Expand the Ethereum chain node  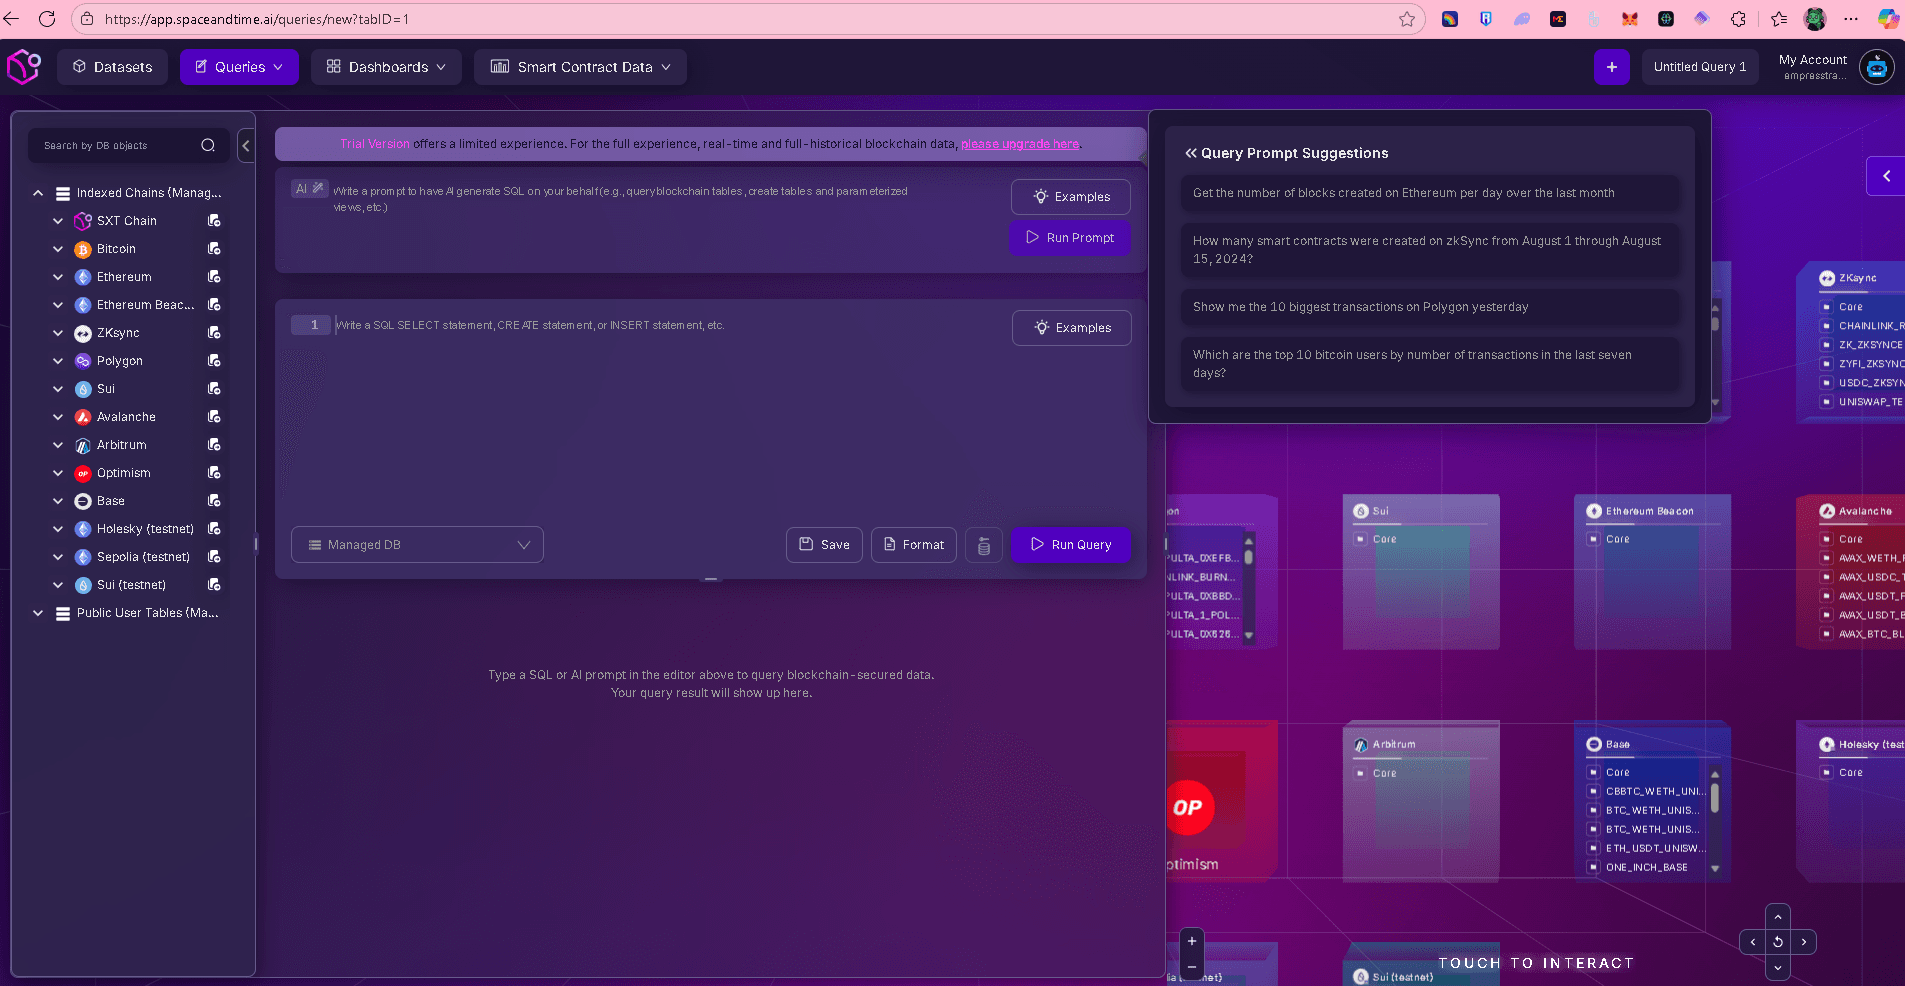pyautogui.click(x=58, y=277)
